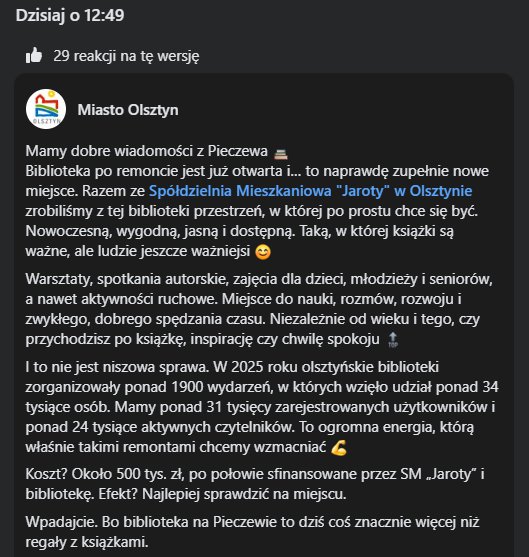Open the Miasto Olsztyn profile avatar
Viewport: 529px width, 557px height.
(x=46, y=109)
